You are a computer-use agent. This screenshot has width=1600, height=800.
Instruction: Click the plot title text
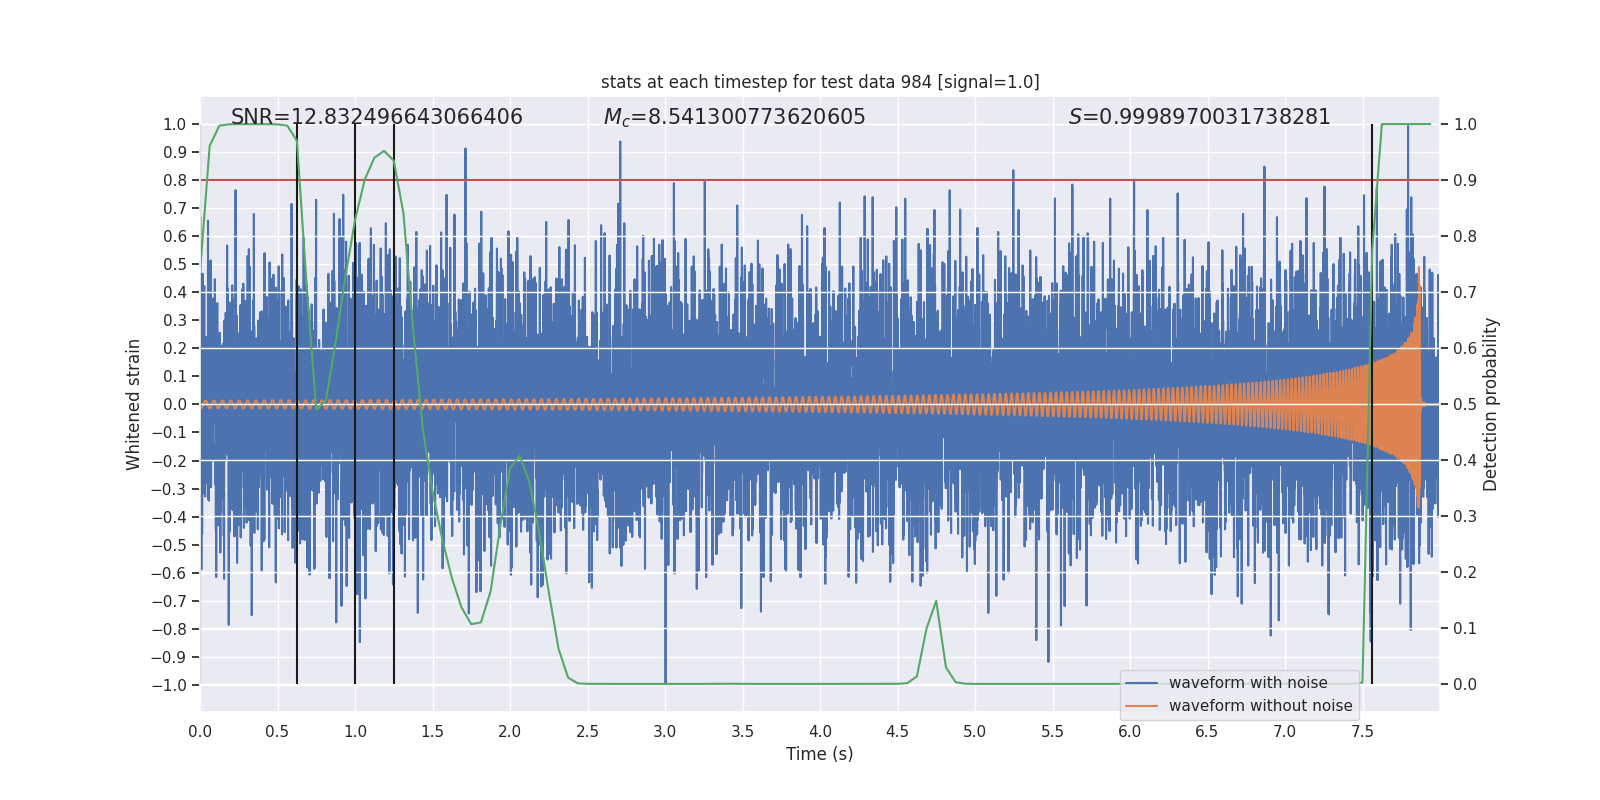click(820, 82)
